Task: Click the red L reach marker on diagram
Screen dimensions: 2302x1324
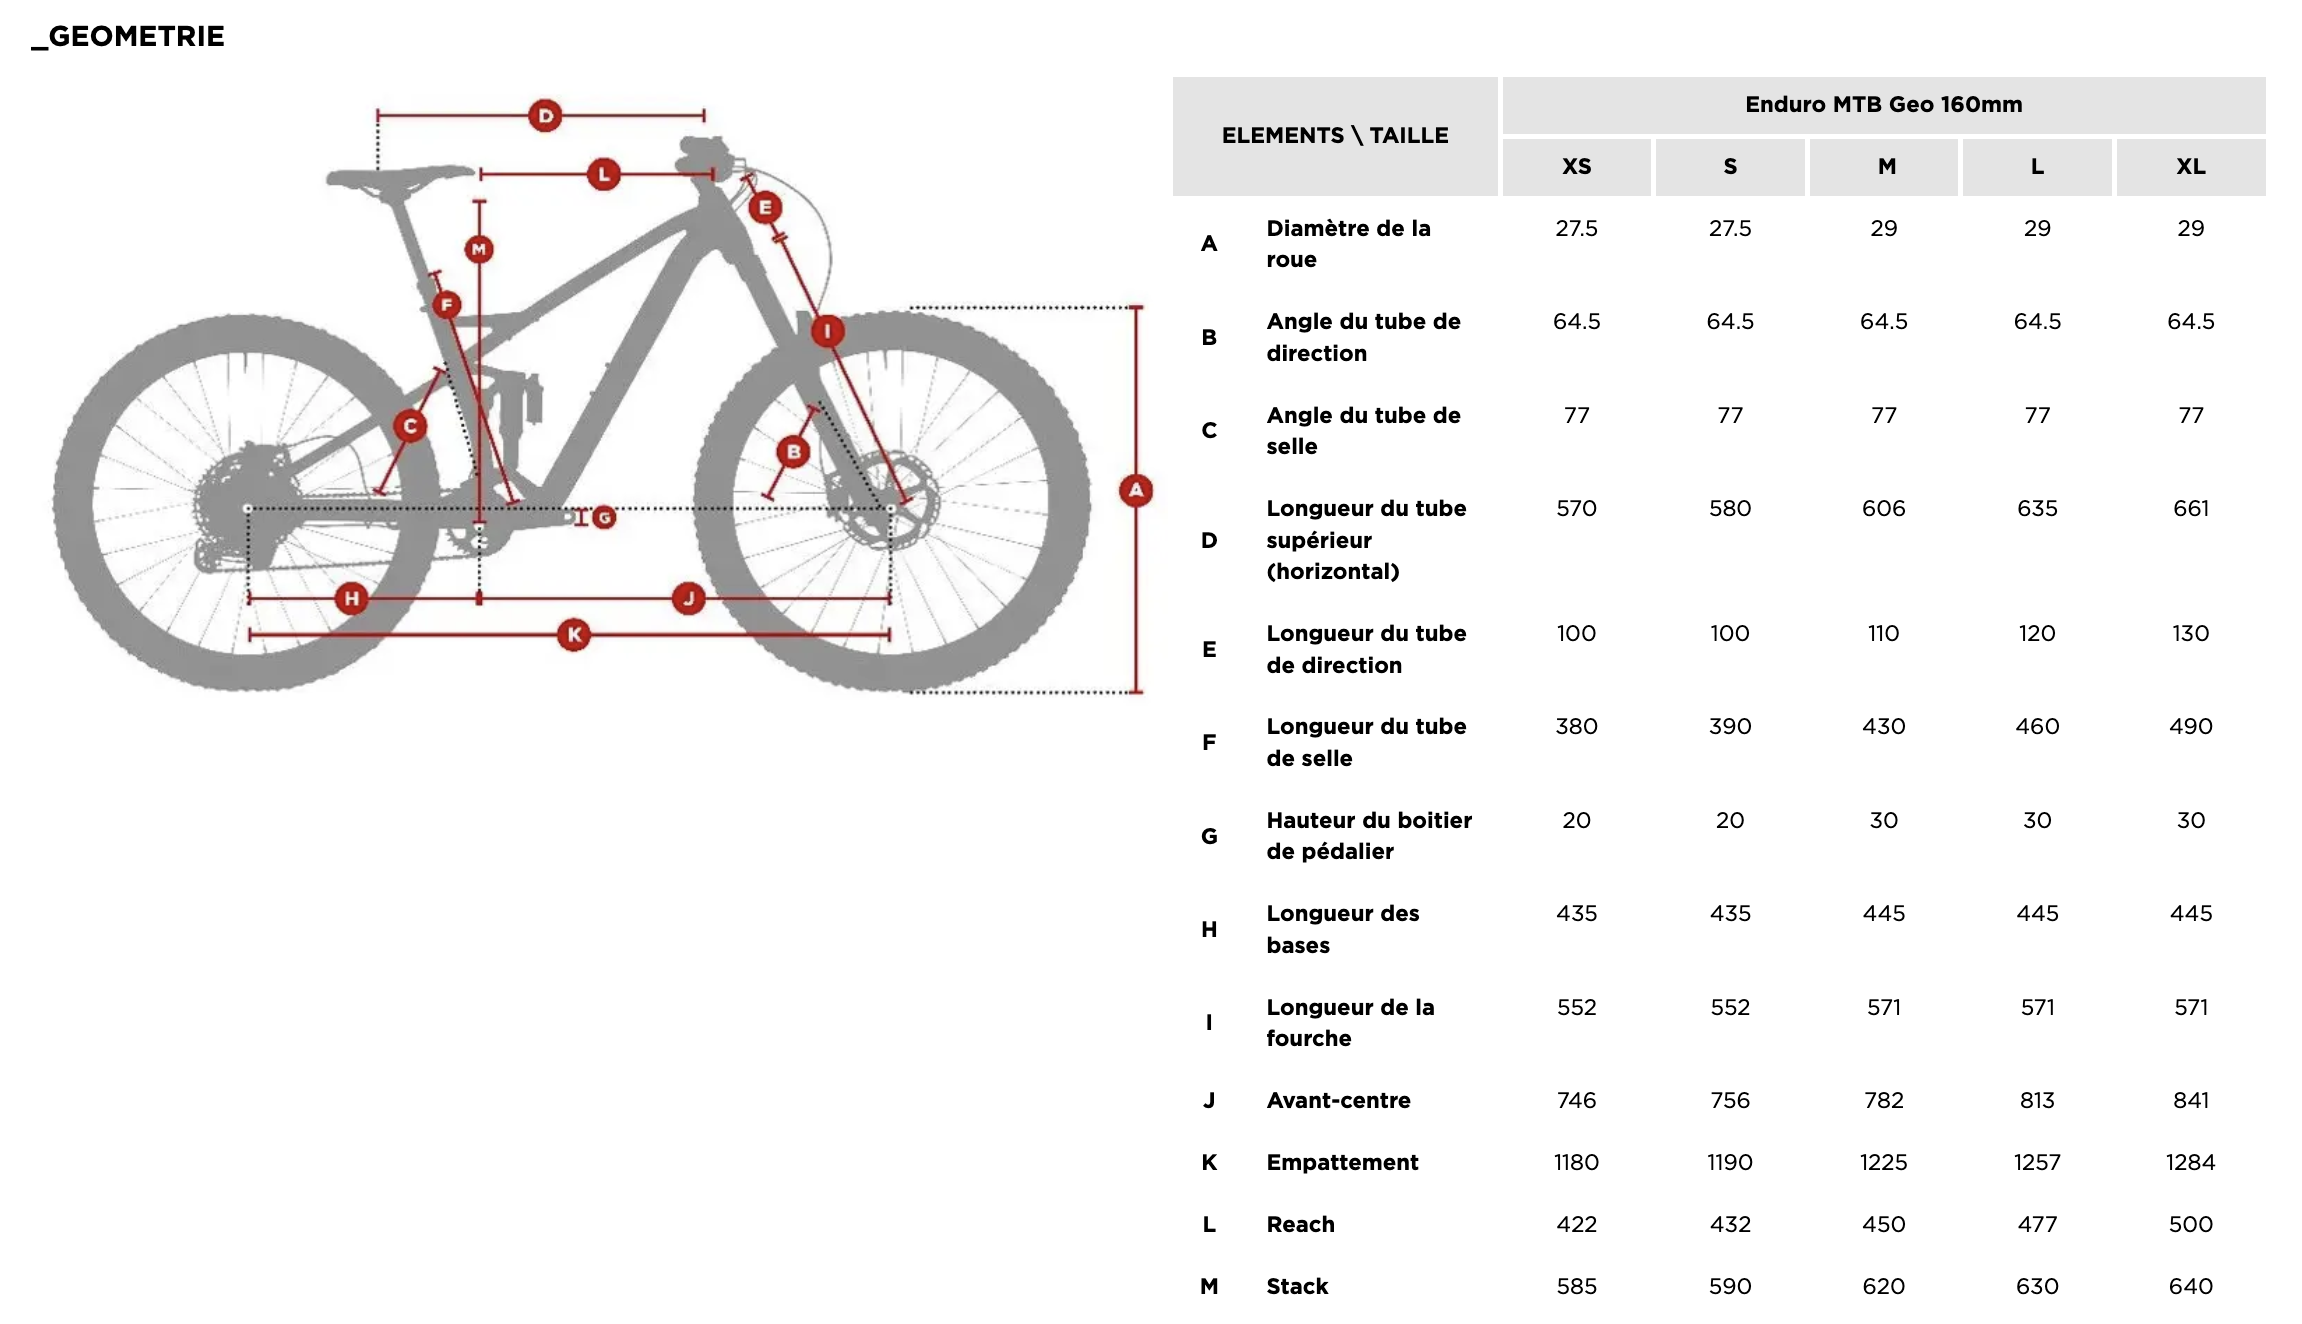Action: [603, 175]
